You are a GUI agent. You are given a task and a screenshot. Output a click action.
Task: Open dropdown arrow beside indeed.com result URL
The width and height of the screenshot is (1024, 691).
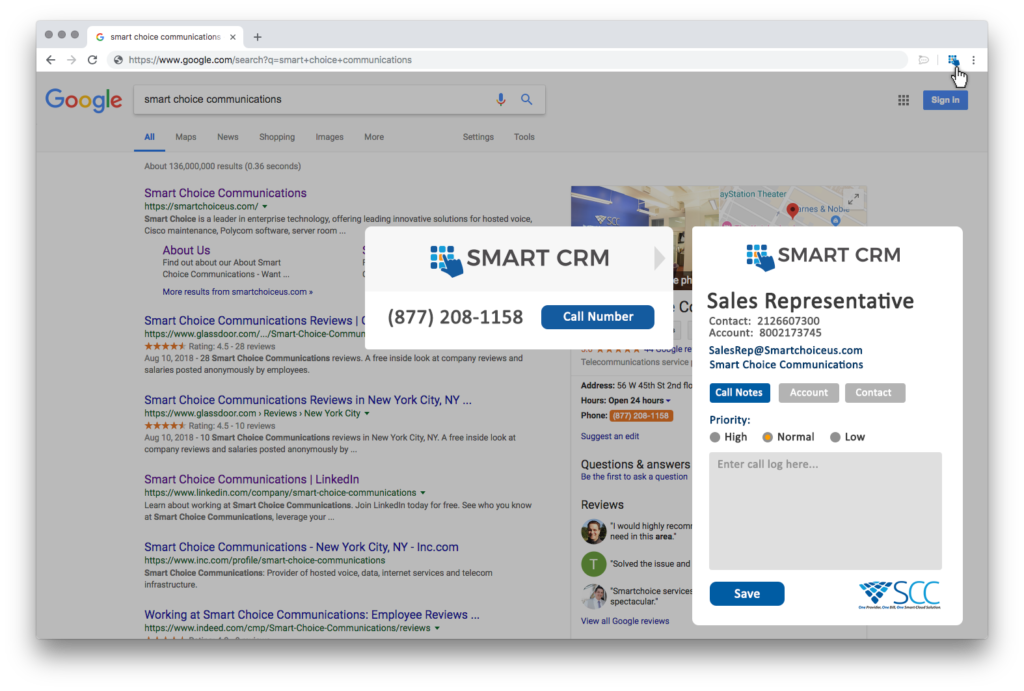coord(437,628)
